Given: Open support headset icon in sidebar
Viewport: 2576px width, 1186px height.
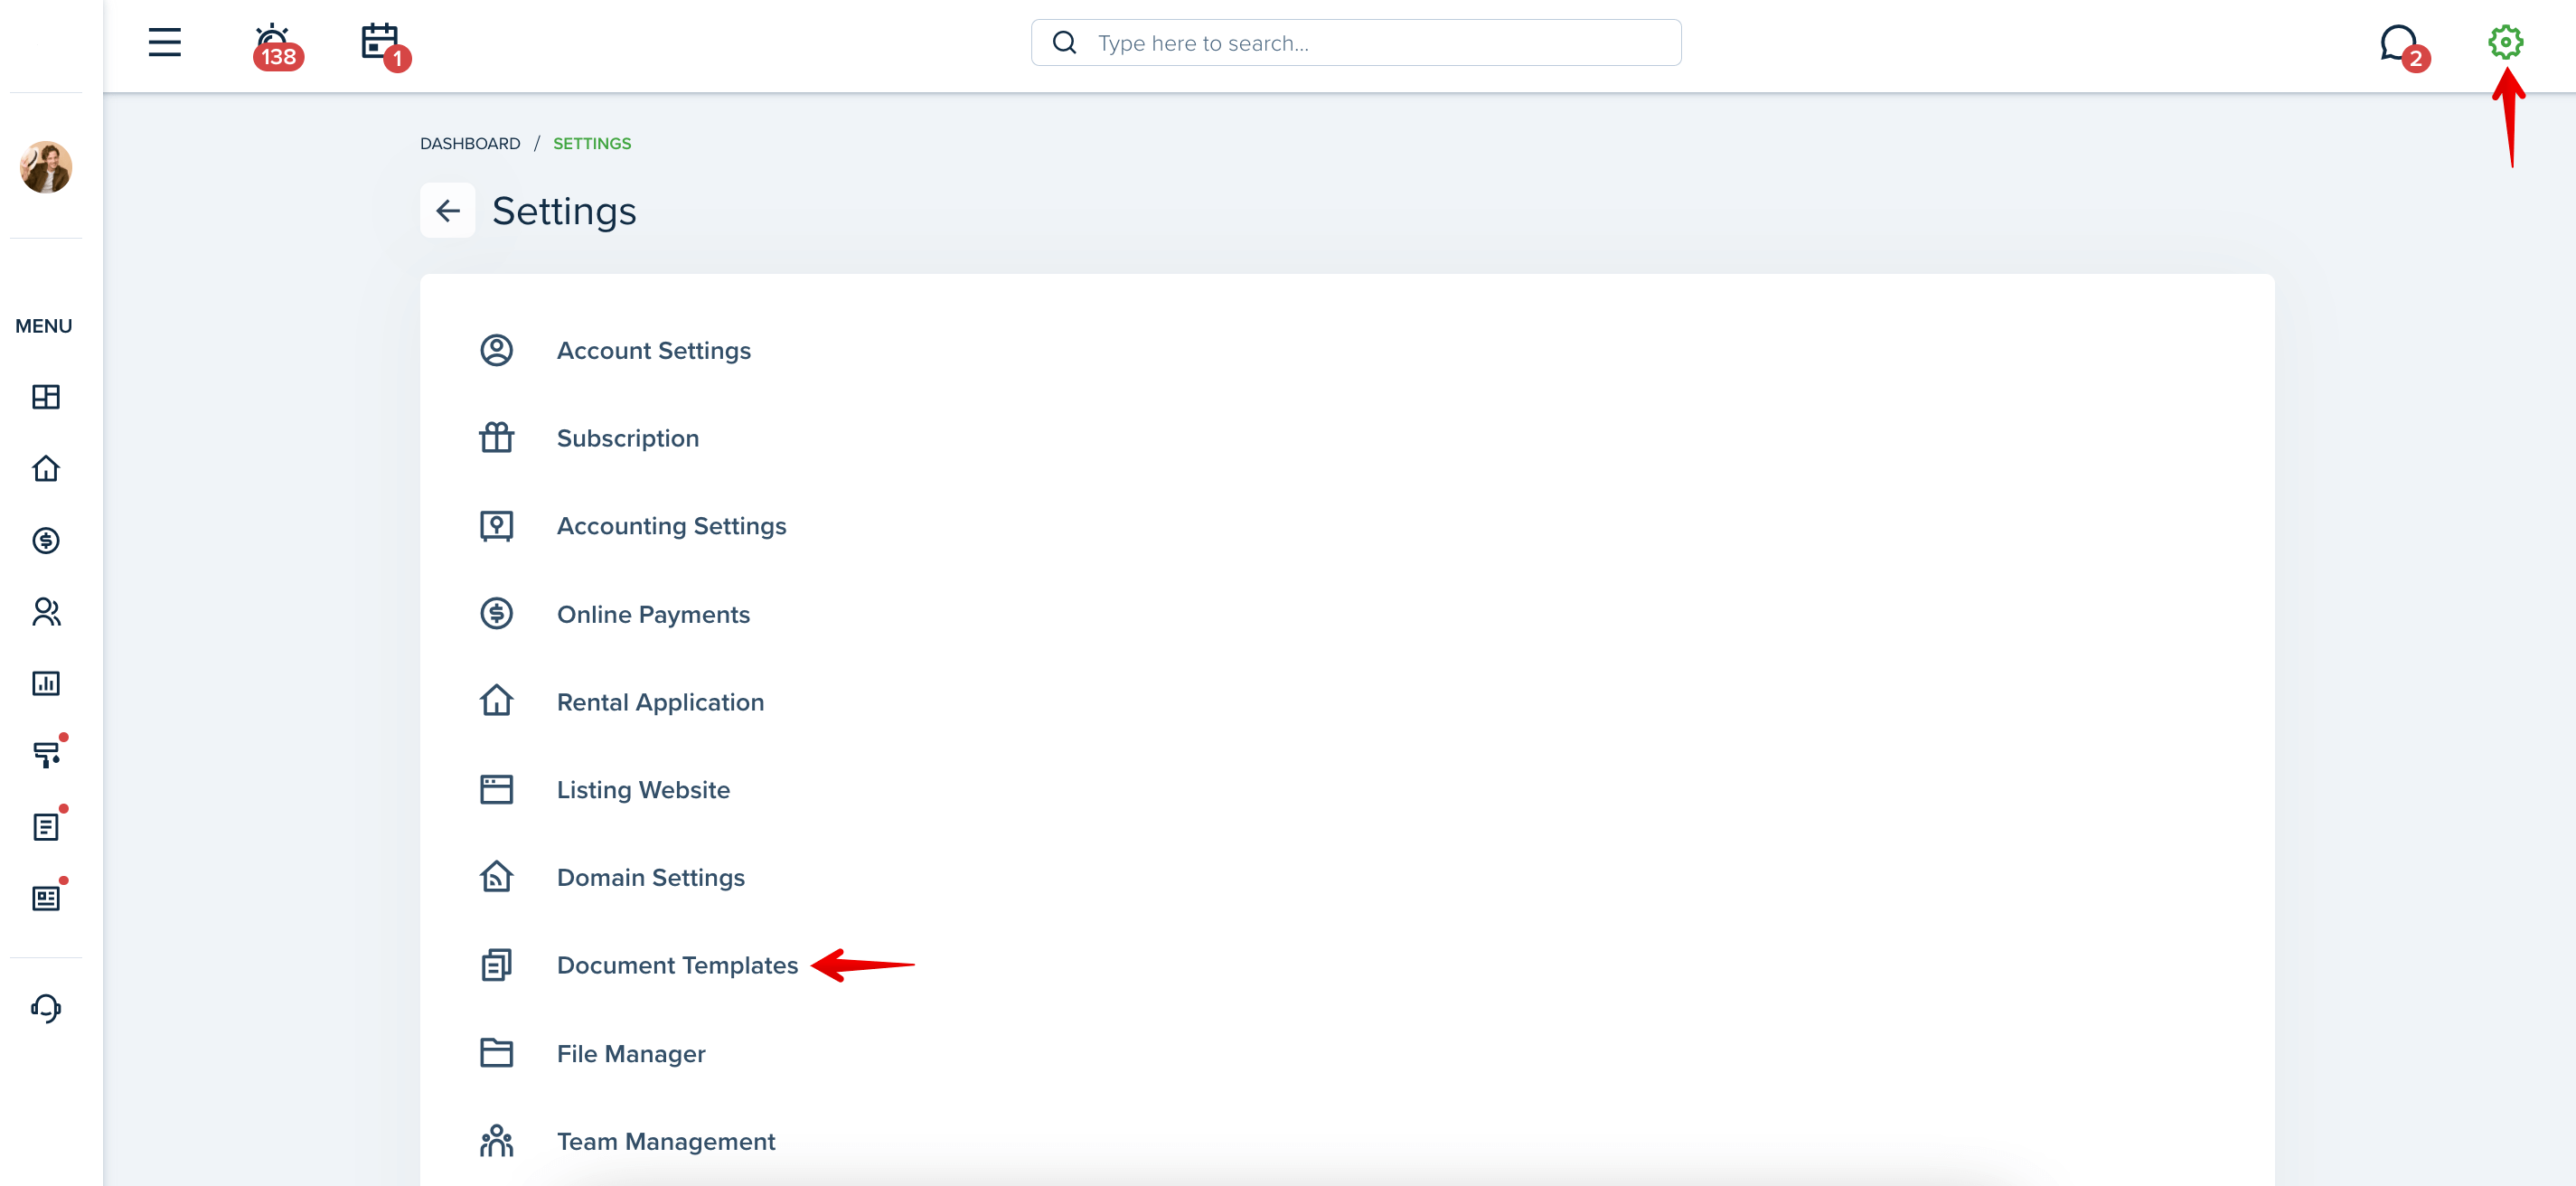Looking at the screenshot, I should click(x=46, y=1008).
